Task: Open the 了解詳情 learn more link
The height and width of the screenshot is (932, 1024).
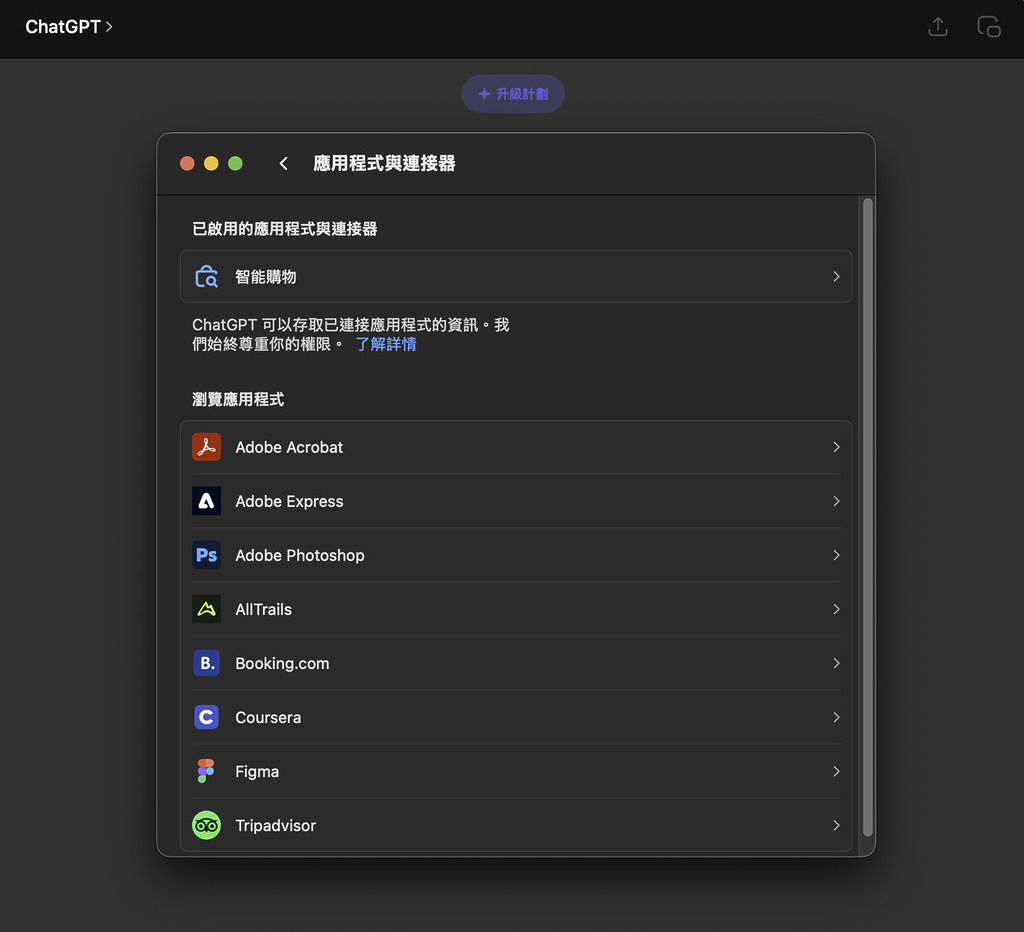Action: pyautogui.click(x=386, y=344)
